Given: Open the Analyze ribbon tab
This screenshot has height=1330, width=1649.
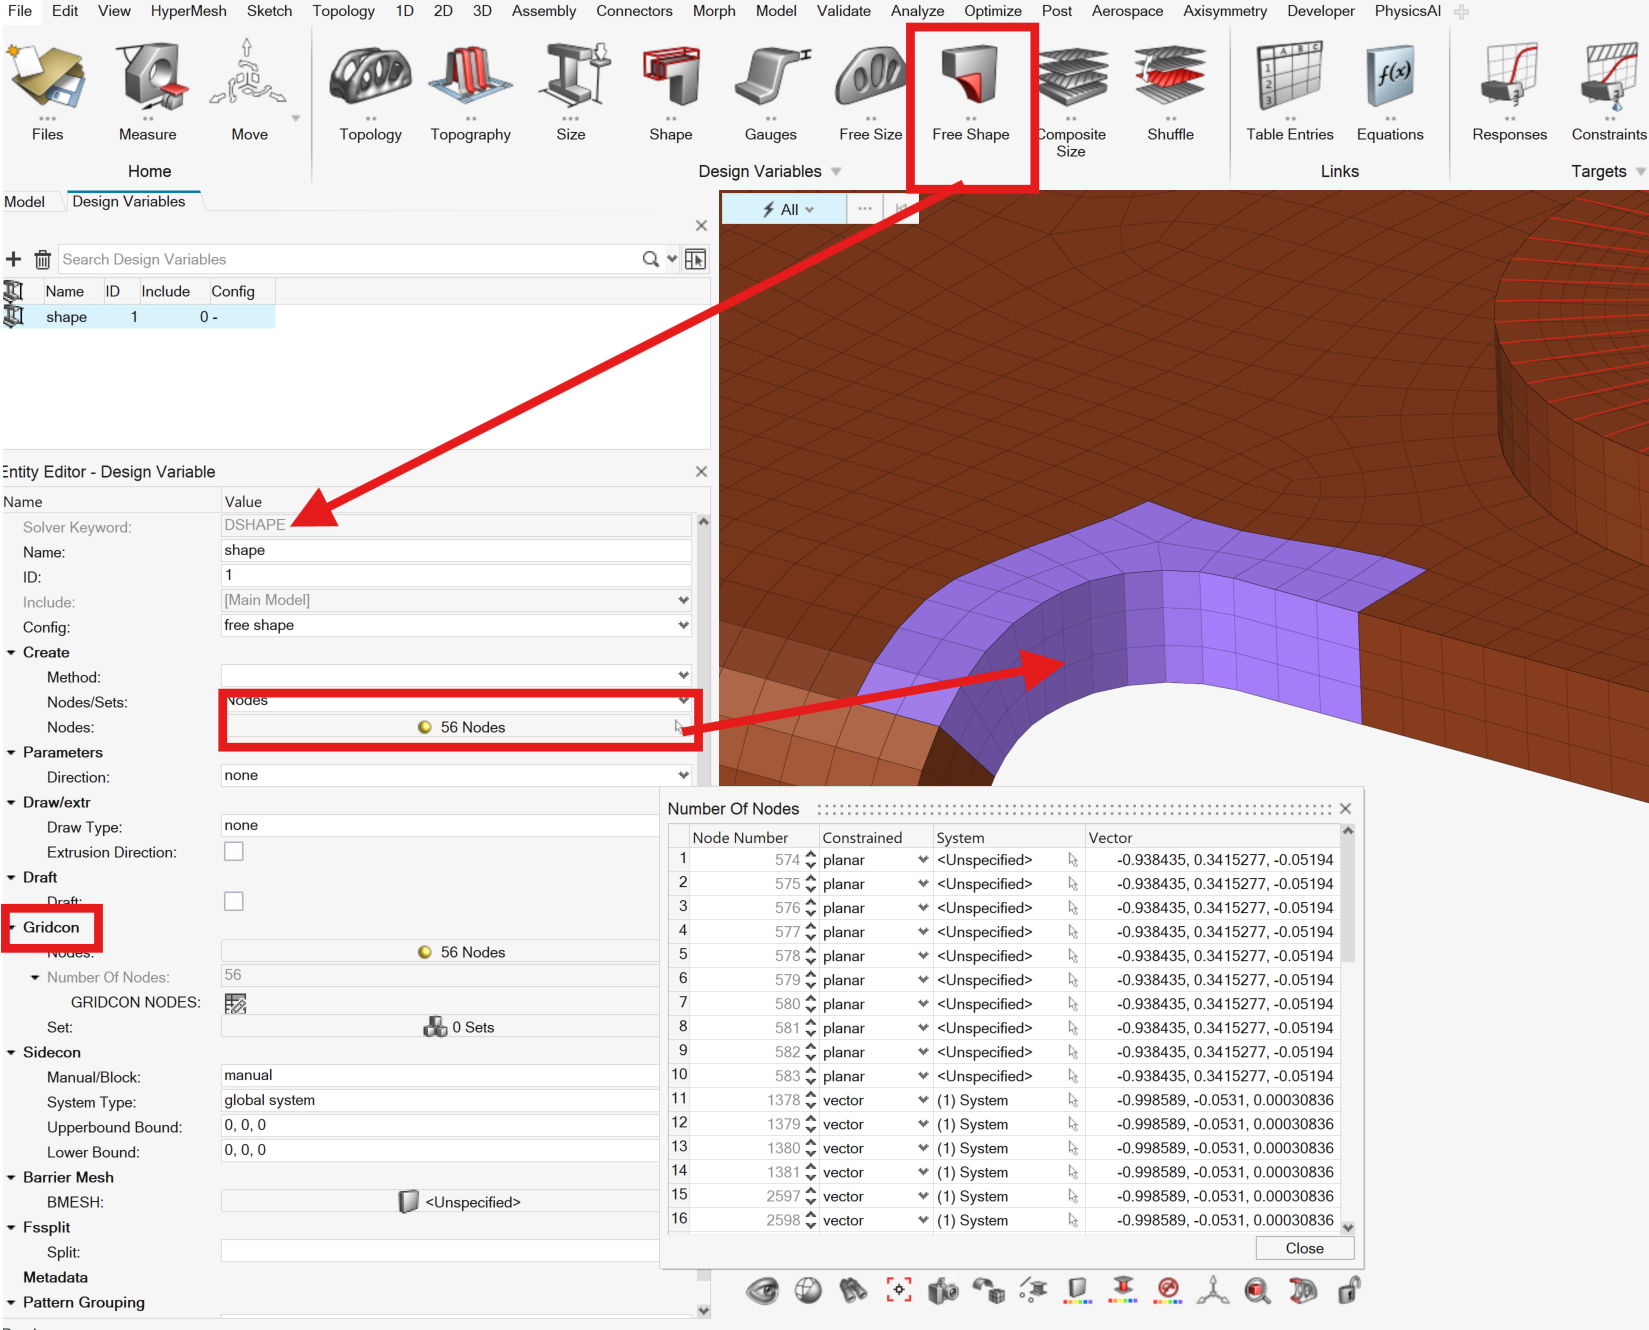Looking at the screenshot, I should pyautogui.click(x=918, y=11).
